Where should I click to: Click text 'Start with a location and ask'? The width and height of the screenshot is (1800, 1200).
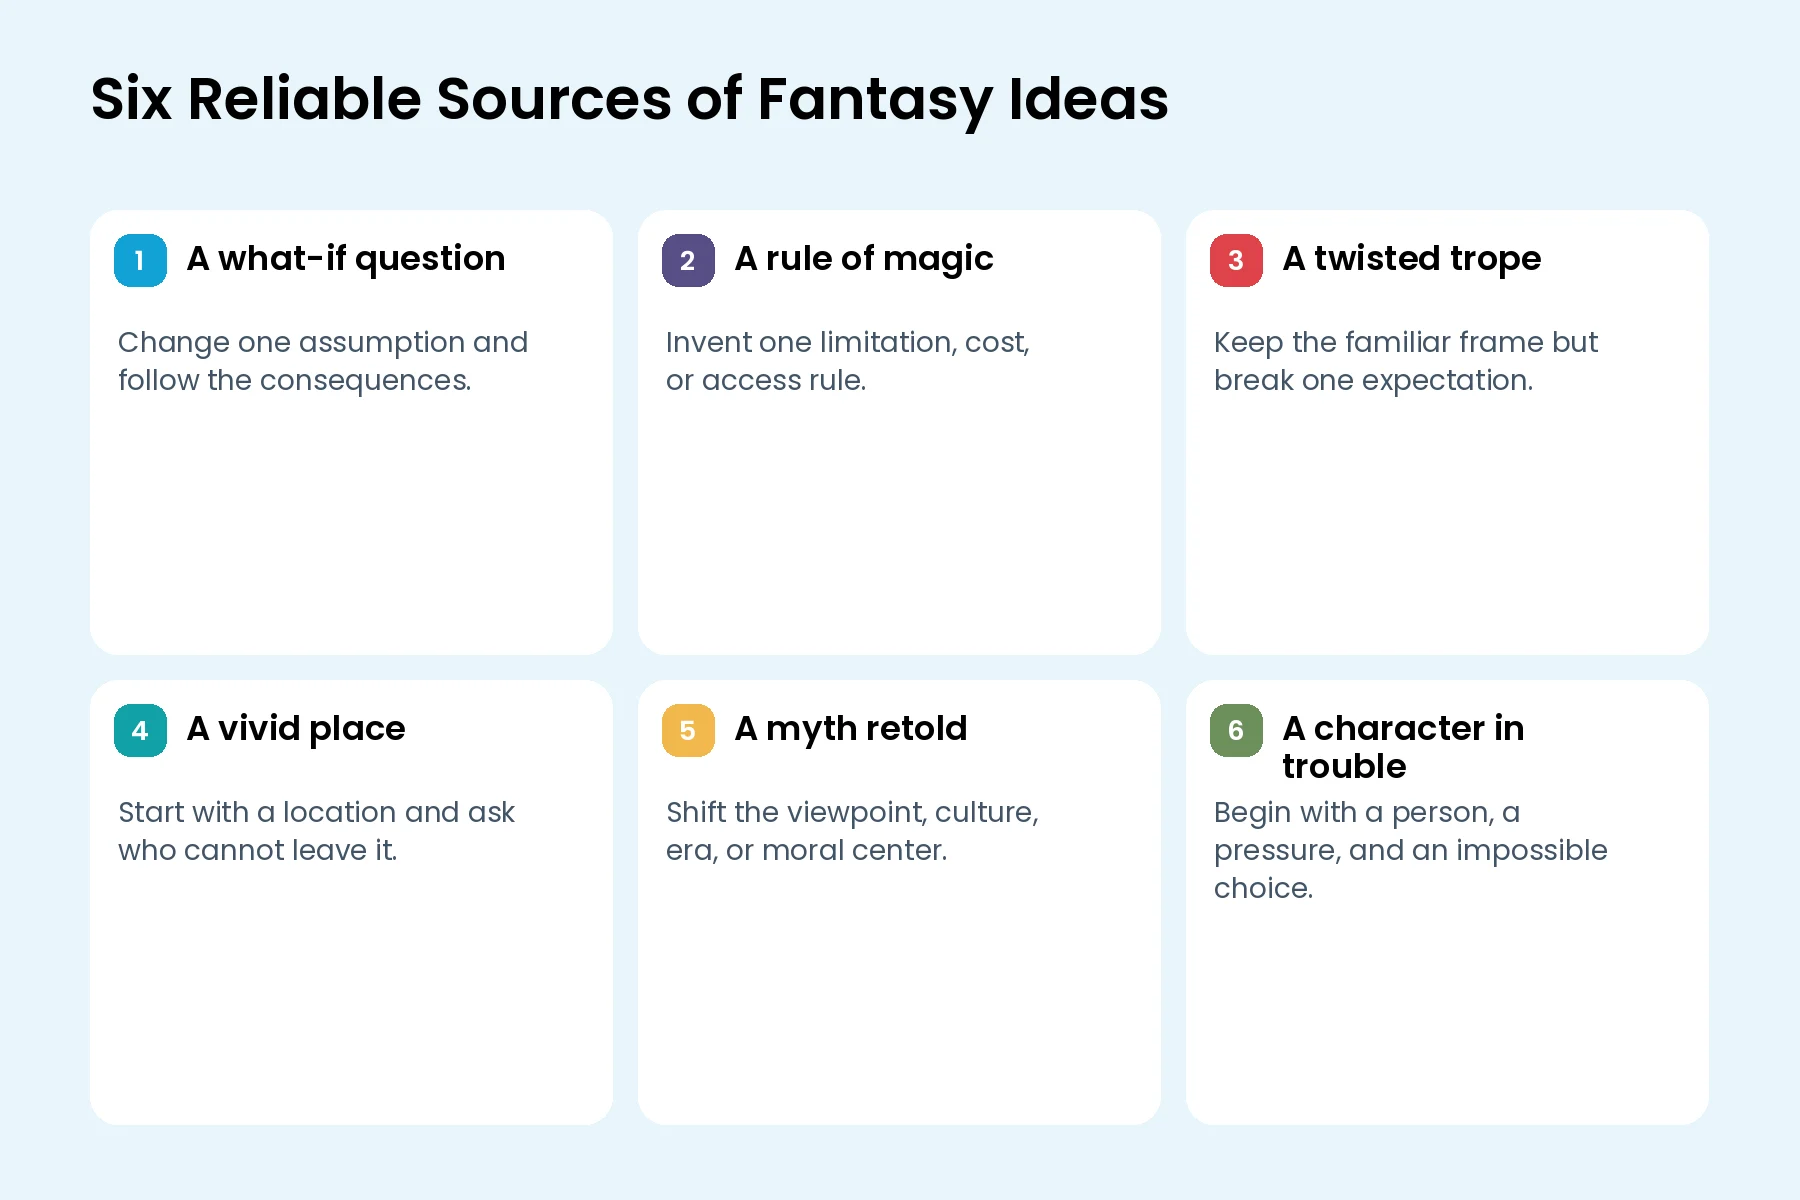tap(316, 812)
